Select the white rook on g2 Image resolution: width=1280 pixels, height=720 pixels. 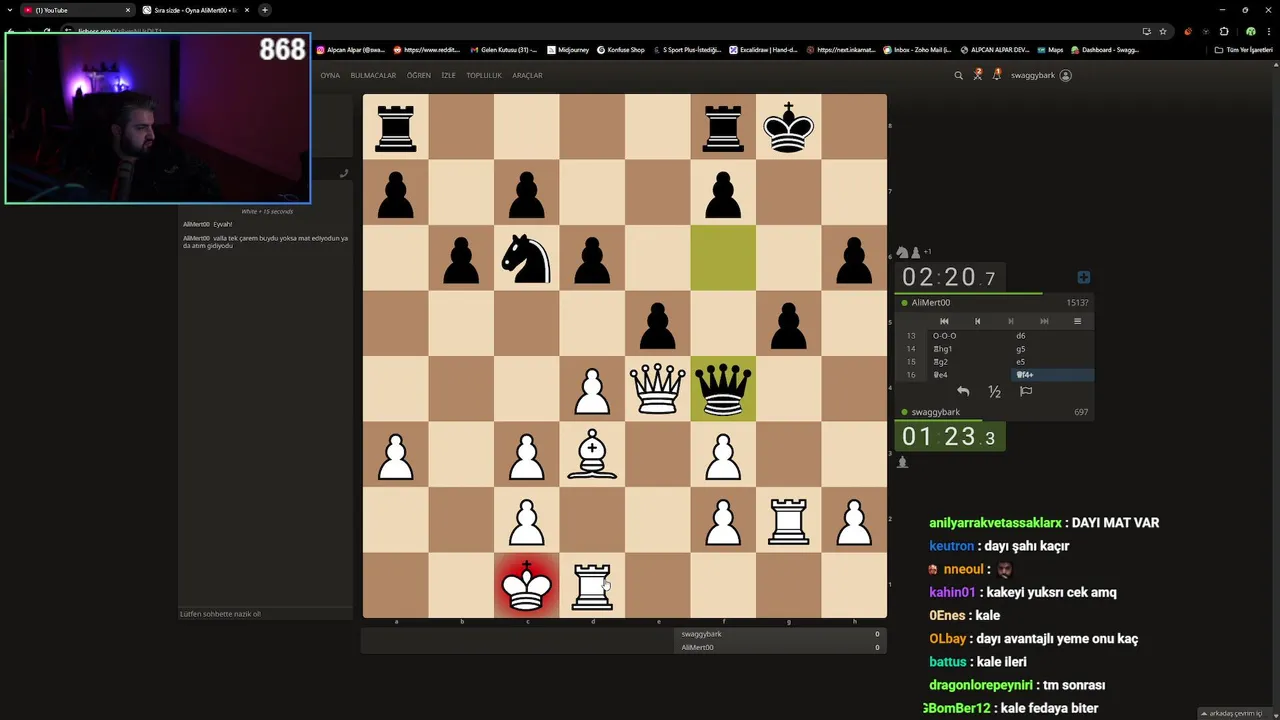click(789, 520)
